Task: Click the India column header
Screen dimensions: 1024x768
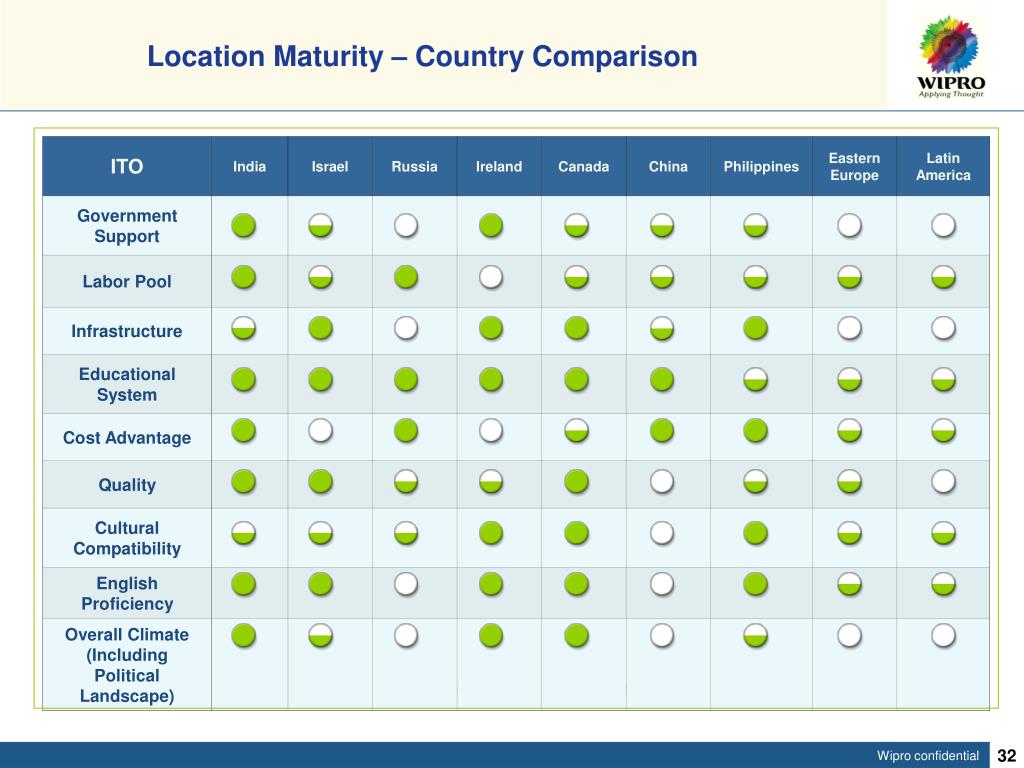Action: [x=249, y=167]
